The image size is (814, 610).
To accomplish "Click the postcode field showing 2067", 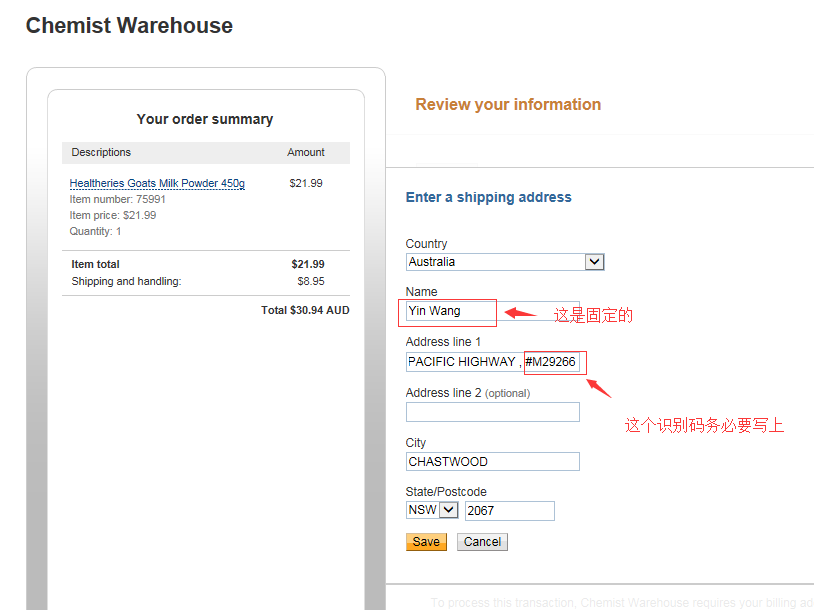I will (x=510, y=510).
